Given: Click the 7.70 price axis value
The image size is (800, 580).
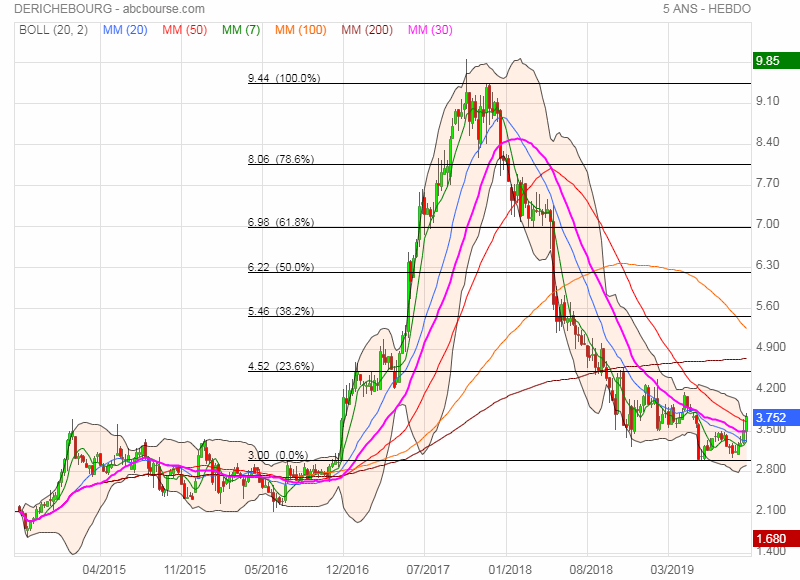Looking at the screenshot, I should (768, 183).
